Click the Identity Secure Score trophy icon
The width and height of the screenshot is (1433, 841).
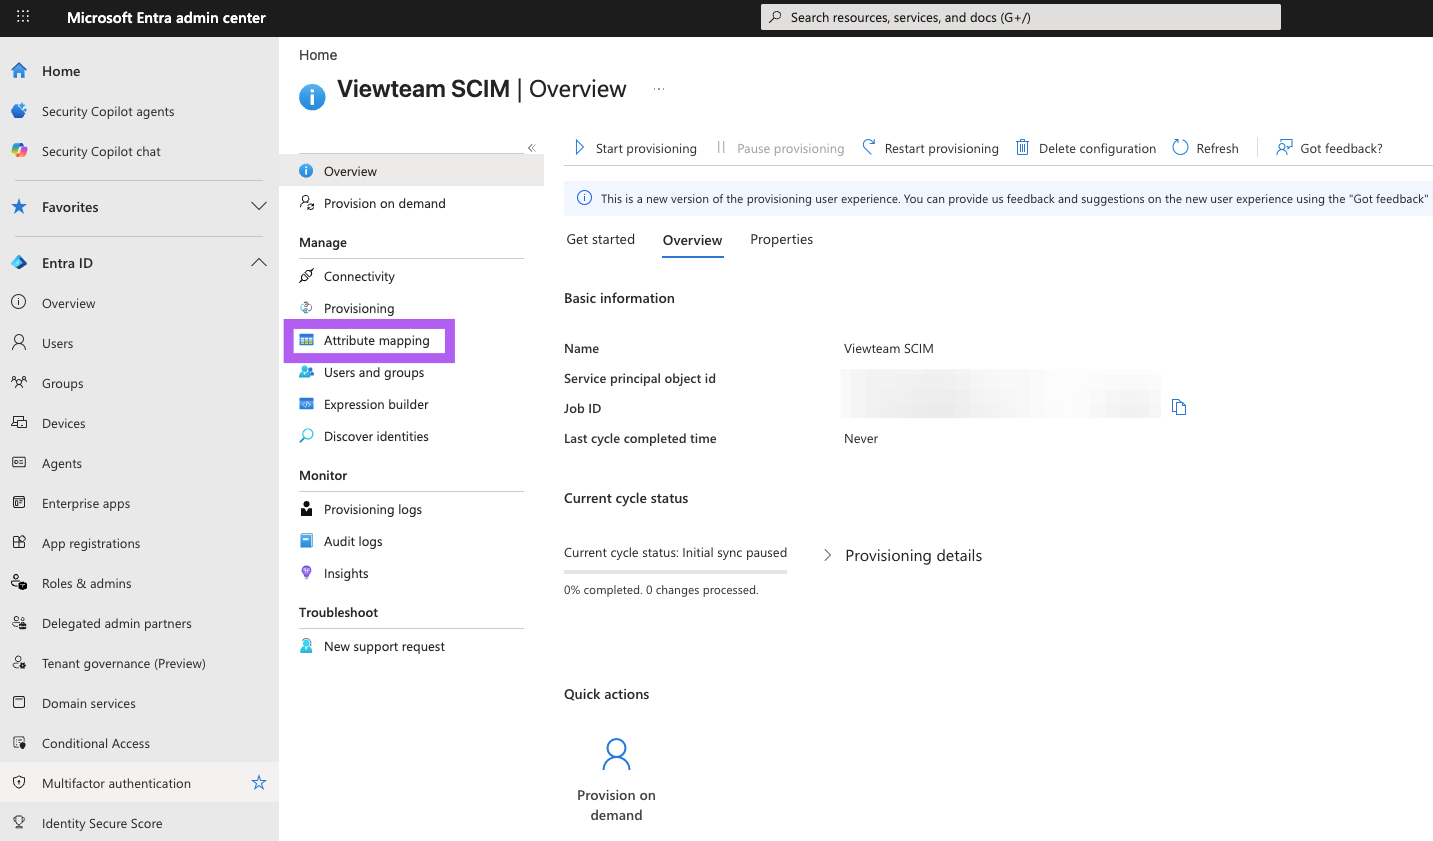tap(19, 823)
